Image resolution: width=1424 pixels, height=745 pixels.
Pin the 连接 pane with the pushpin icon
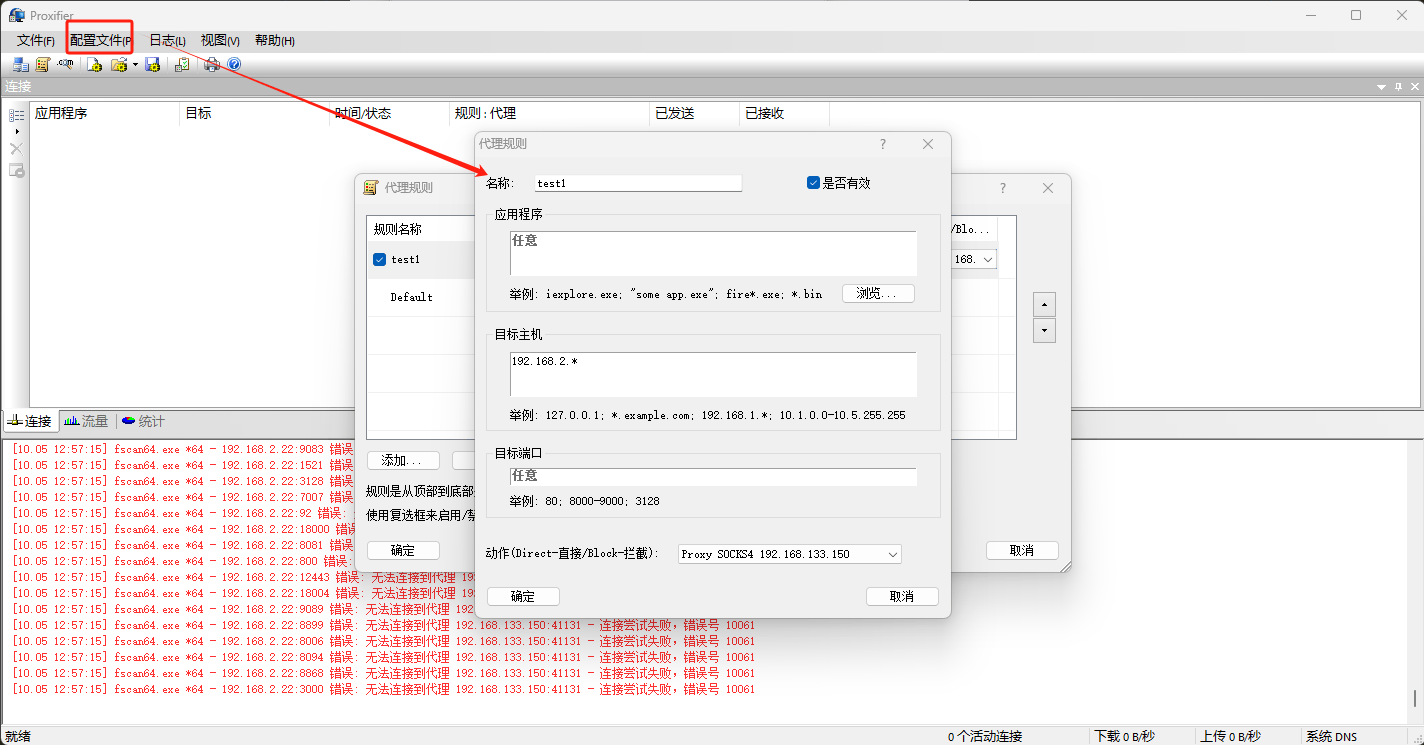point(1398,87)
